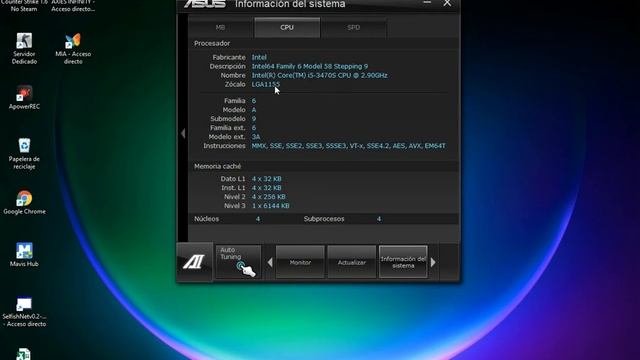
Task: Launch Google Chrome desktop icon
Action: coord(24,202)
